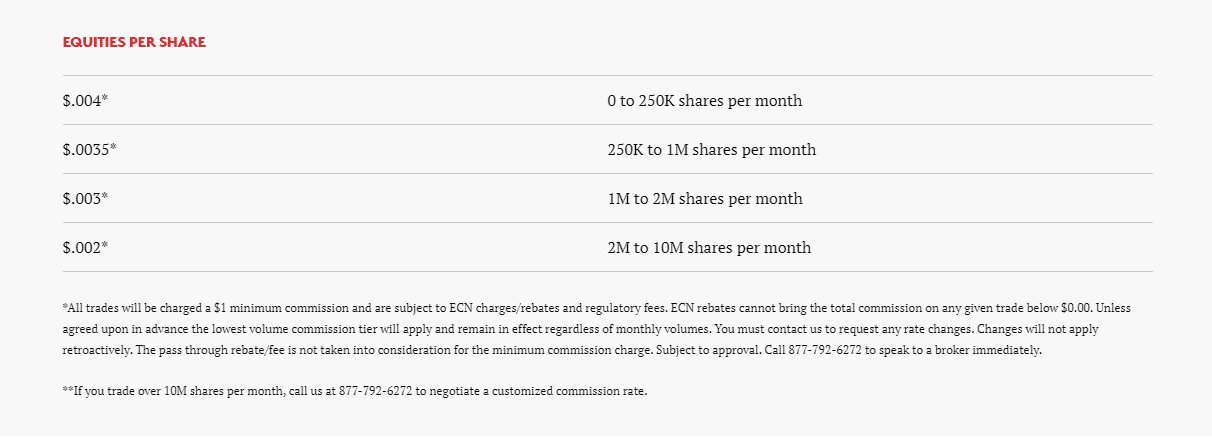Select the $.002* per-share rate
Screen dimensions: 1212x438
coord(84,248)
